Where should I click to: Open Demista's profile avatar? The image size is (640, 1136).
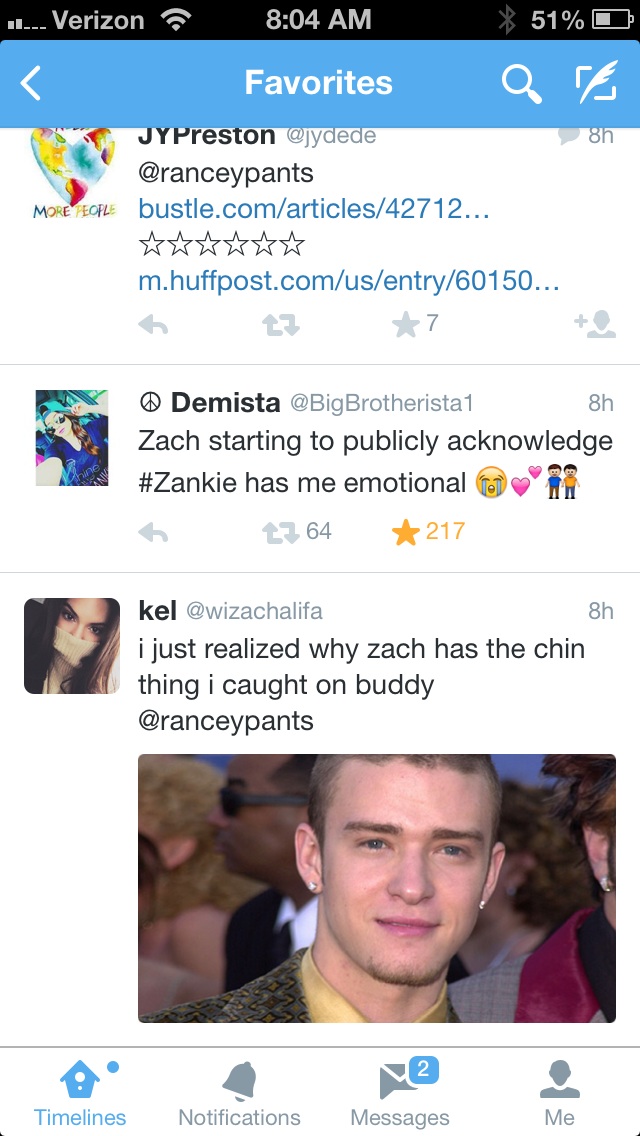72,438
